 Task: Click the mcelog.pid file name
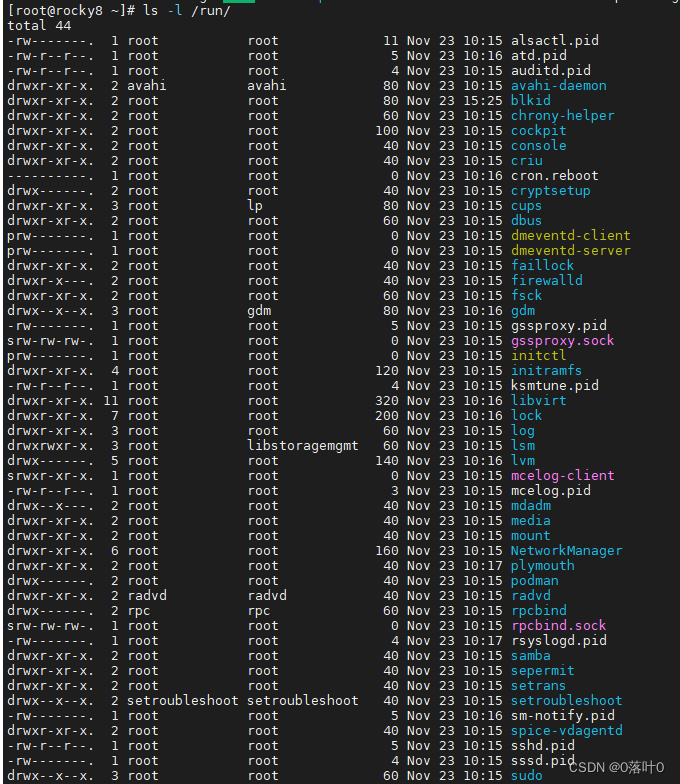(550, 490)
